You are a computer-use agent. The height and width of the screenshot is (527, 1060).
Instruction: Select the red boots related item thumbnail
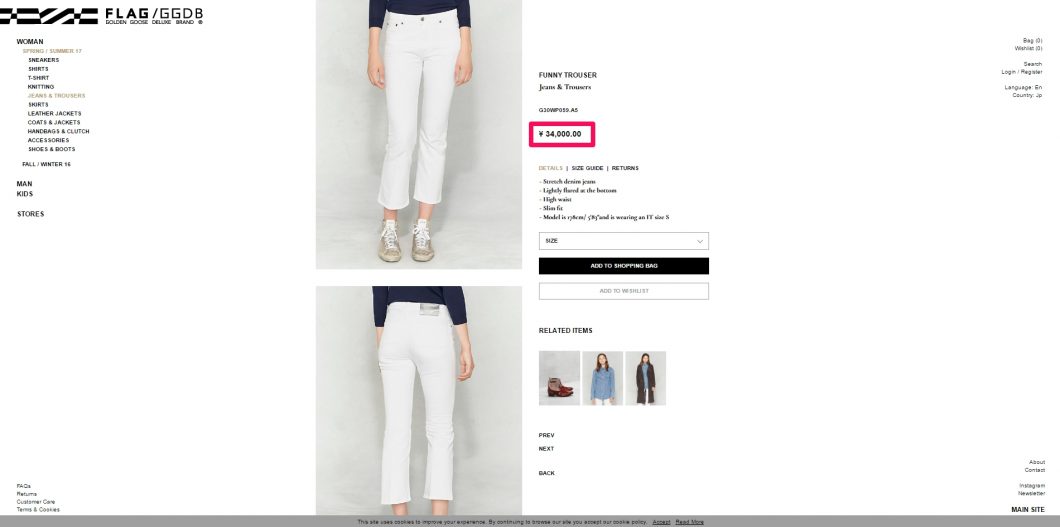click(559, 378)
